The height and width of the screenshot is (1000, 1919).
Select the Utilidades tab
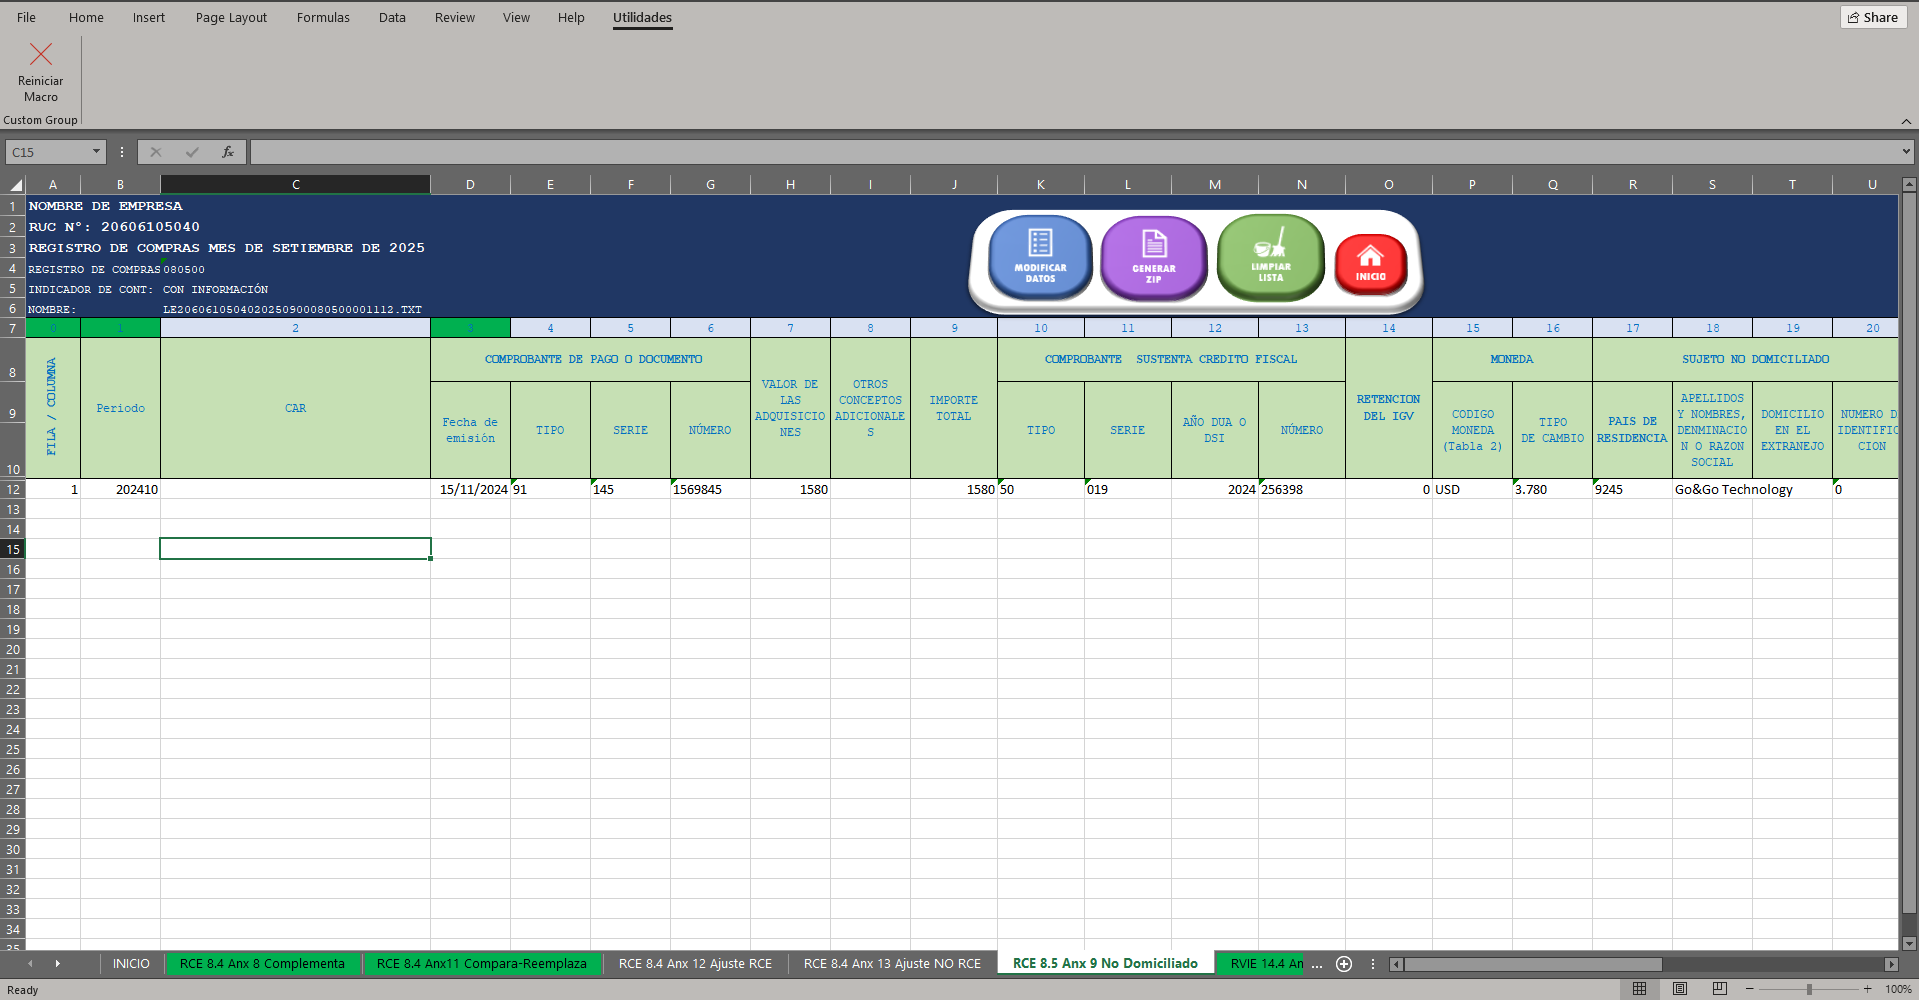click(642, 17)
